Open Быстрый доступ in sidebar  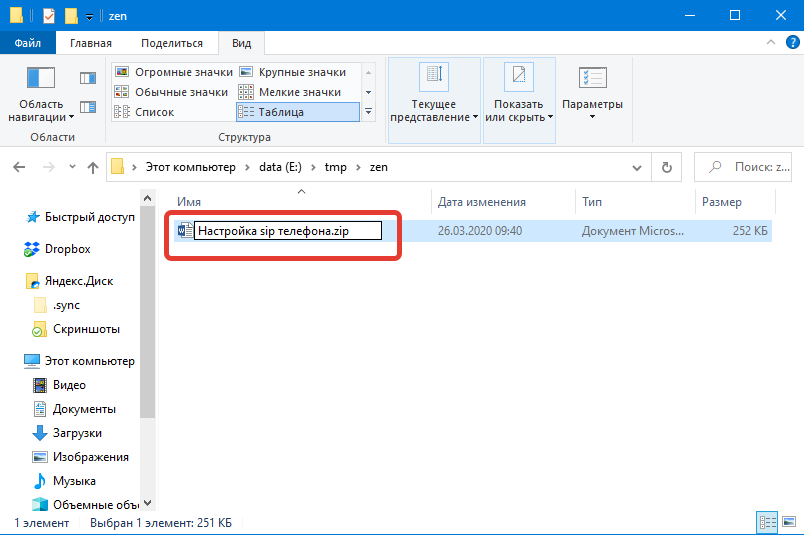[80, 217]
